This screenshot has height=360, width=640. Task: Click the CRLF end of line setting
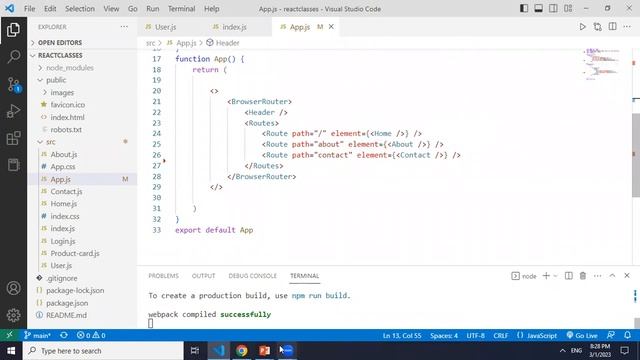(x=500, y=336)
